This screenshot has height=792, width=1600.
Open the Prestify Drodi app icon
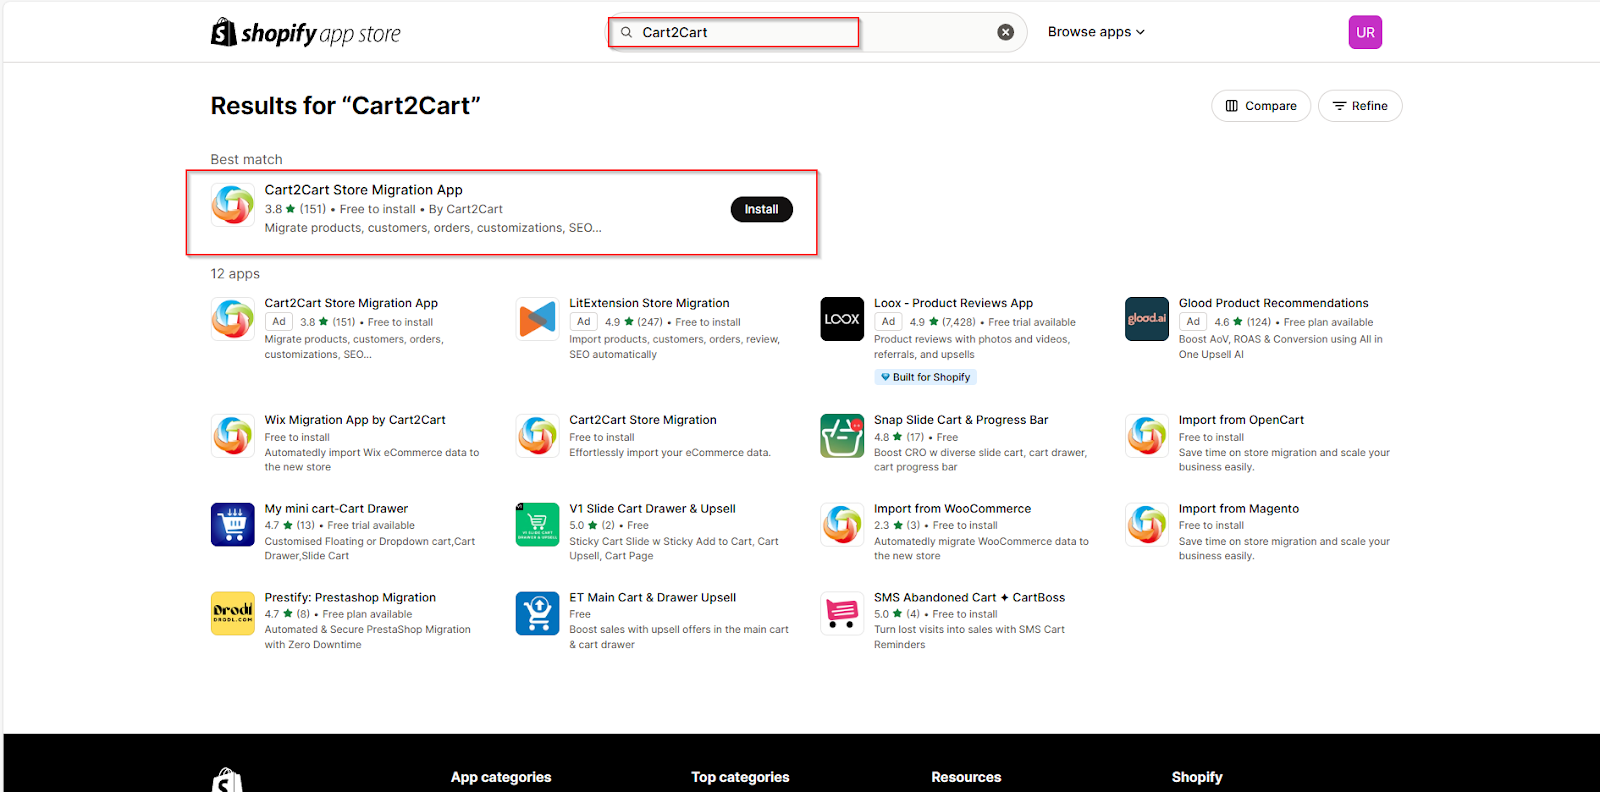232,613
